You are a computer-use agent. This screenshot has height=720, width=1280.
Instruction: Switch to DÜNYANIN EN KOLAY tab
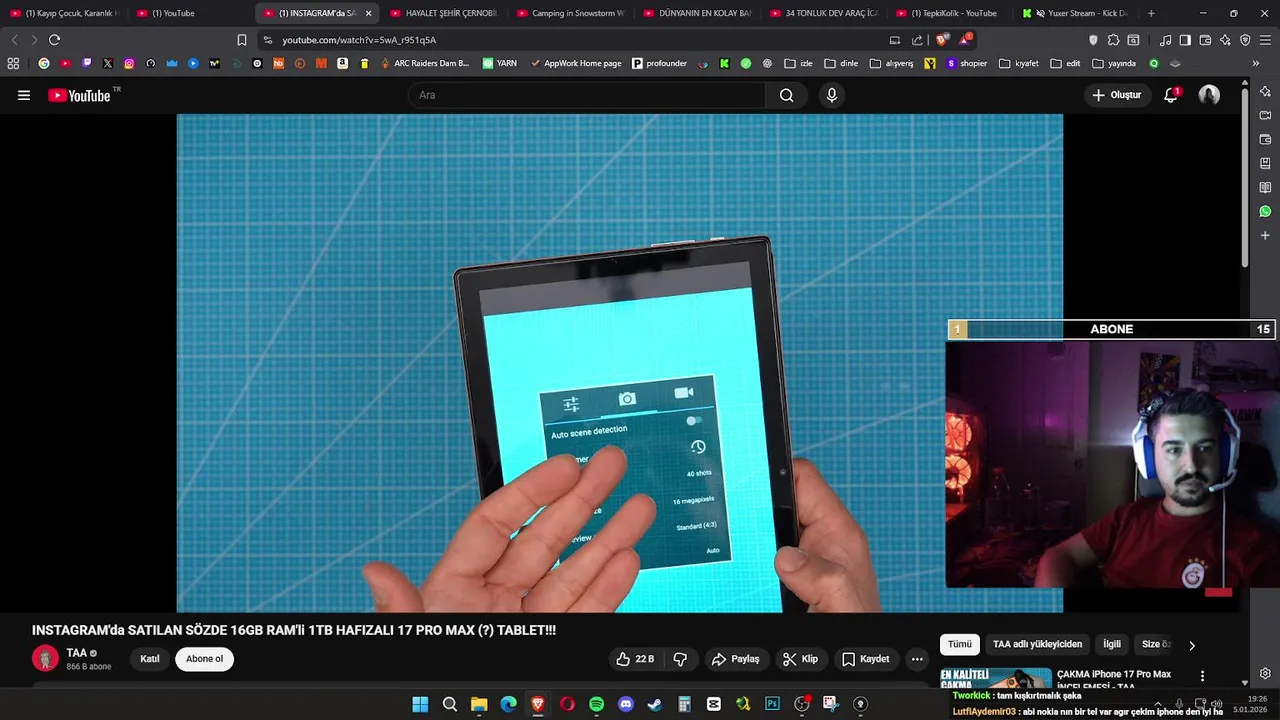click(697, 13)
